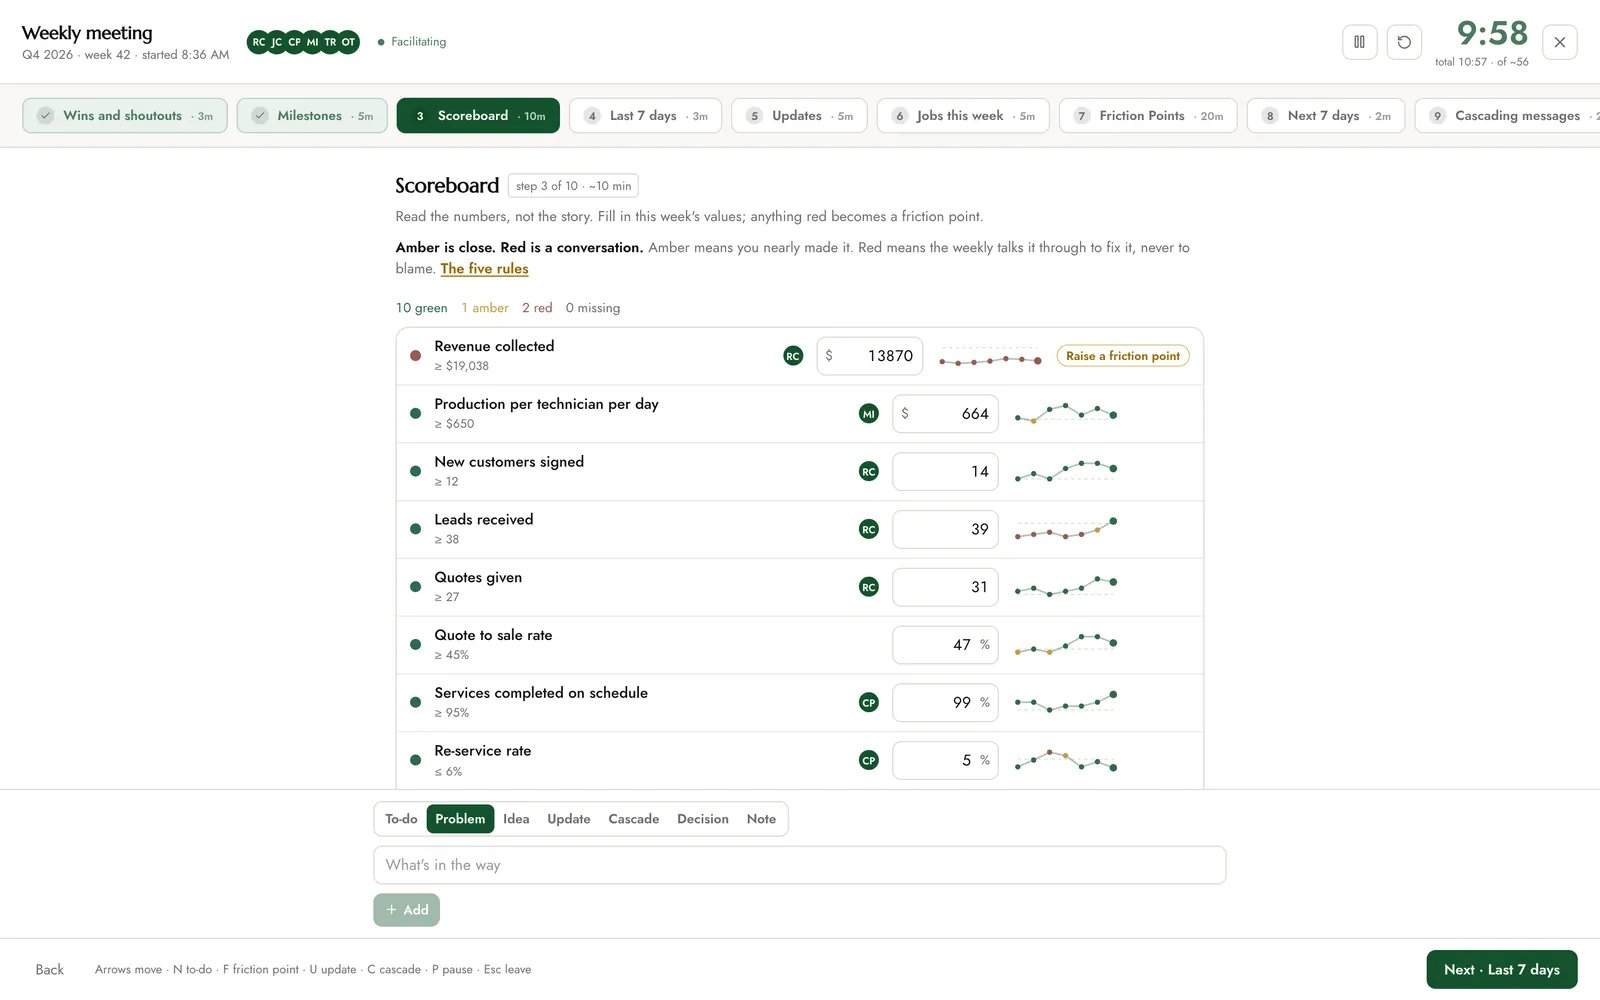Close the weekly meeting view
Screen dimensions: 1600x1000
(x=1560, y=42)
